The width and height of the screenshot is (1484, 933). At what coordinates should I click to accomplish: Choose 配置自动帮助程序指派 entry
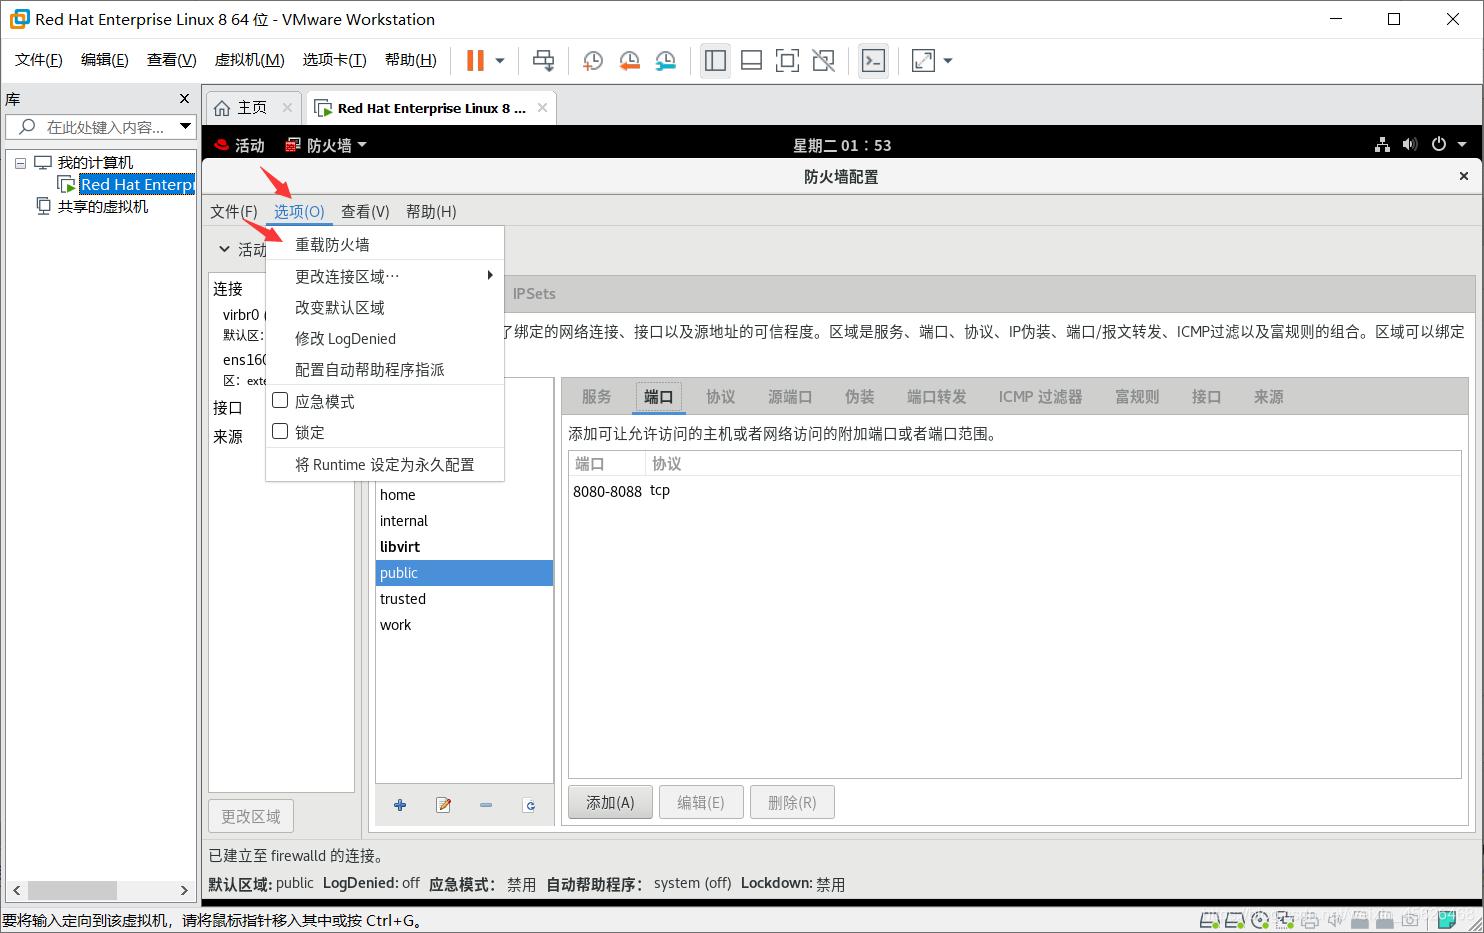(x=385, y=369)
